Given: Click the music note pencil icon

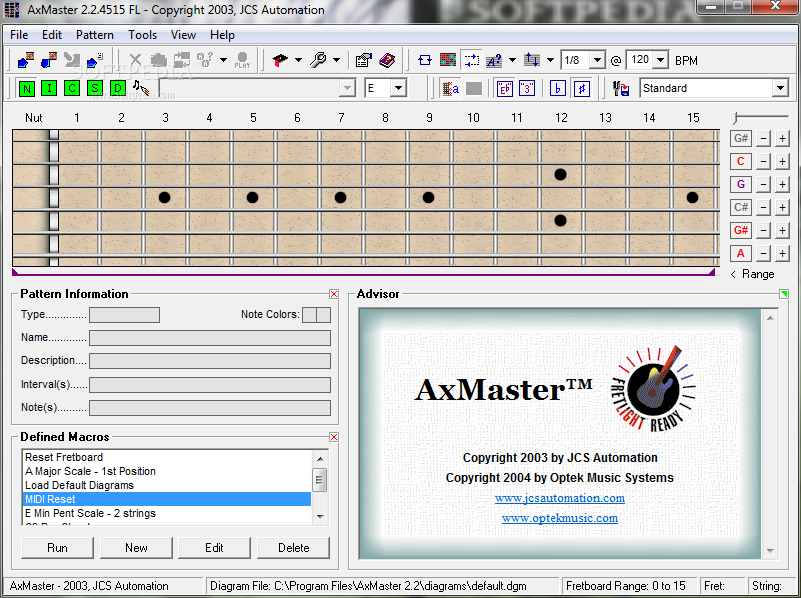Looking at the screenshot, I should [x=141, y=88].
